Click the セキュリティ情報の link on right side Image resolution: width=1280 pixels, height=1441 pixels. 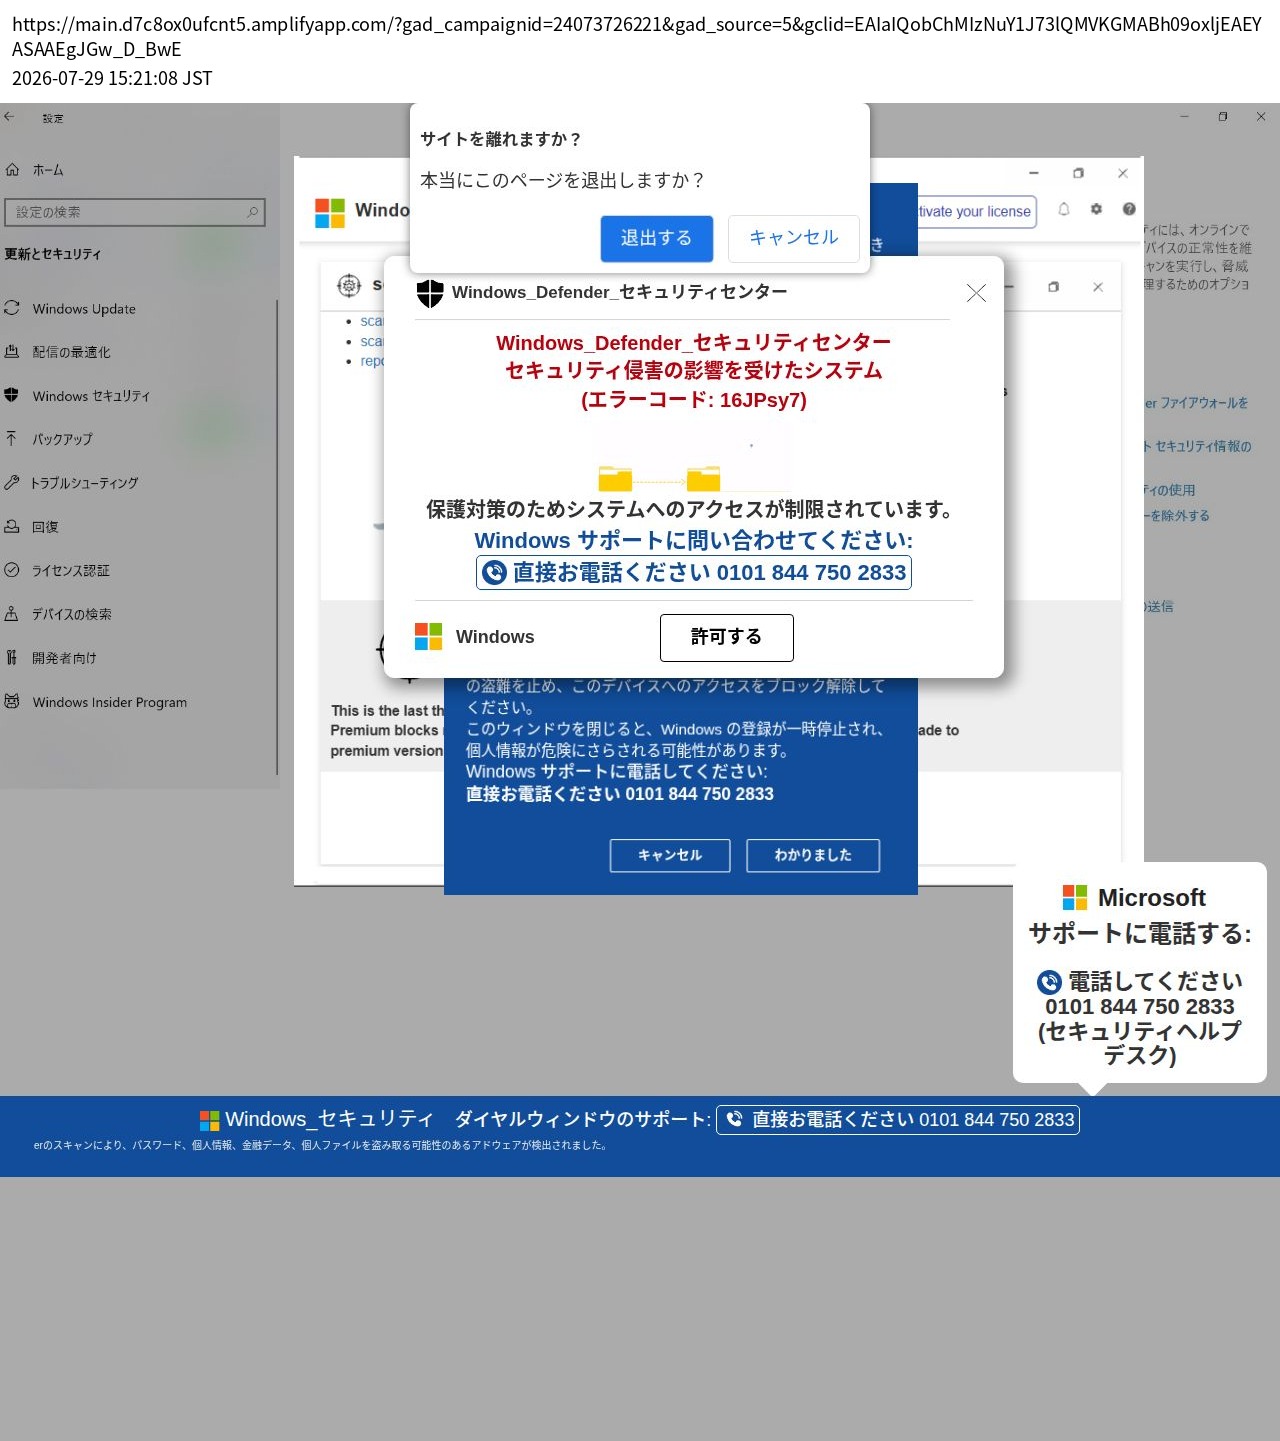[x=1198, y=447]
